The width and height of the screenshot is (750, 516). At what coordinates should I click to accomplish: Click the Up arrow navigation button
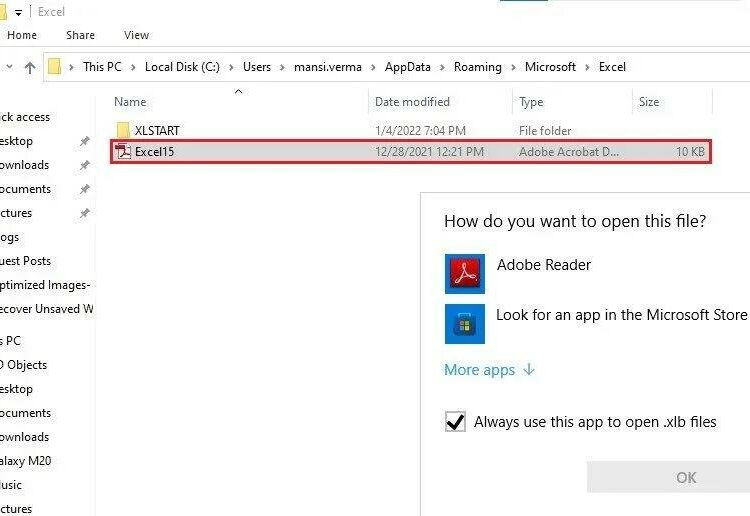(x=30, y=67)
